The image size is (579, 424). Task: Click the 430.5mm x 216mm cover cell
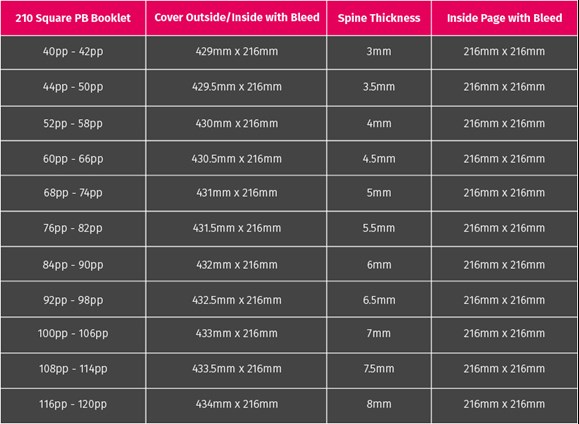(x=236, y=159)
